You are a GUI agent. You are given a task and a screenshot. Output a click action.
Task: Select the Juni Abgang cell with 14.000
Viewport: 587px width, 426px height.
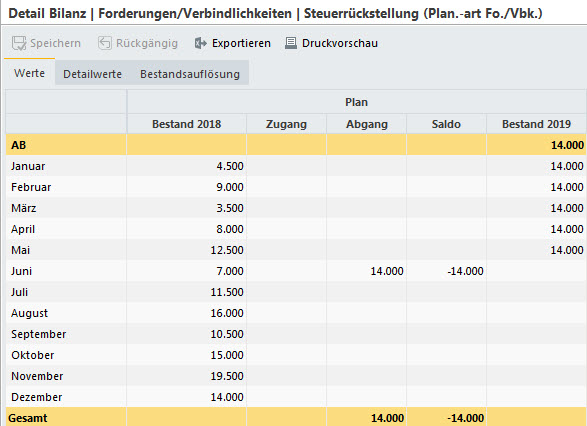pyautogui.click(x=367, y=271)
